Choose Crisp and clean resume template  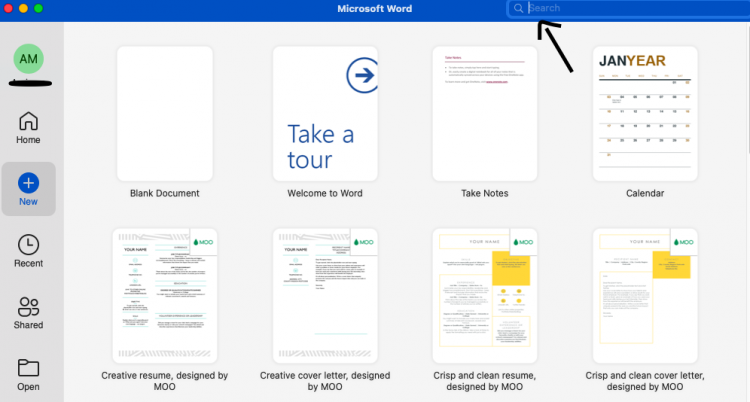485,296
